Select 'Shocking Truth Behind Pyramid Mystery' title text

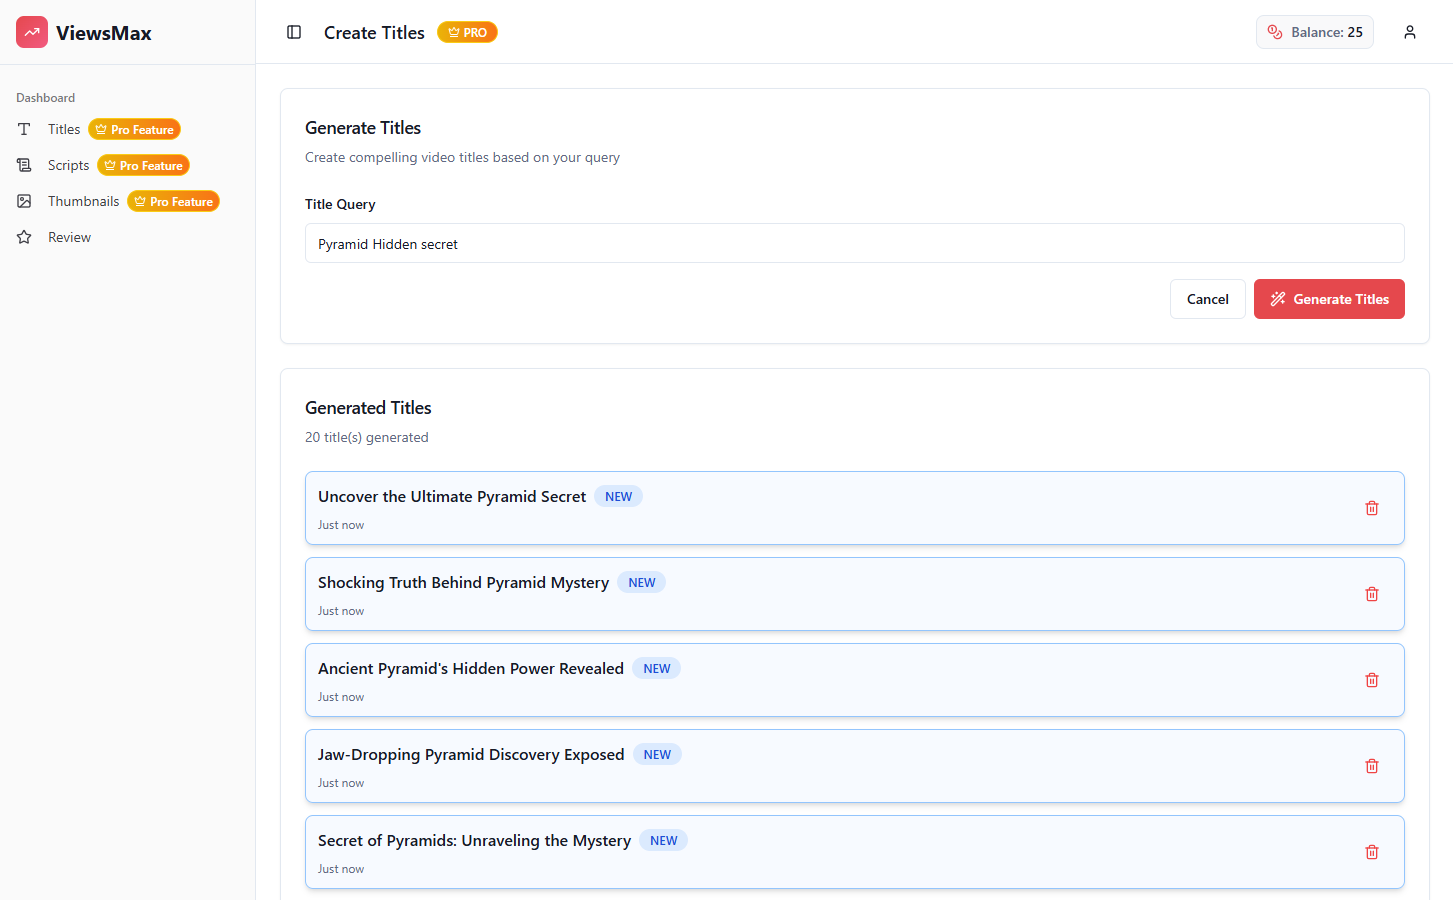[463, 583]
